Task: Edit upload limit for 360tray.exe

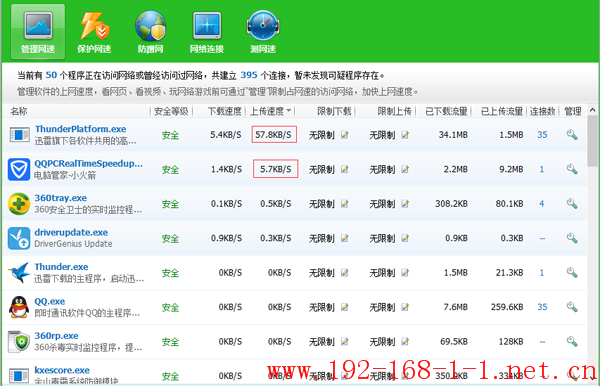Action: coord(405,204)
